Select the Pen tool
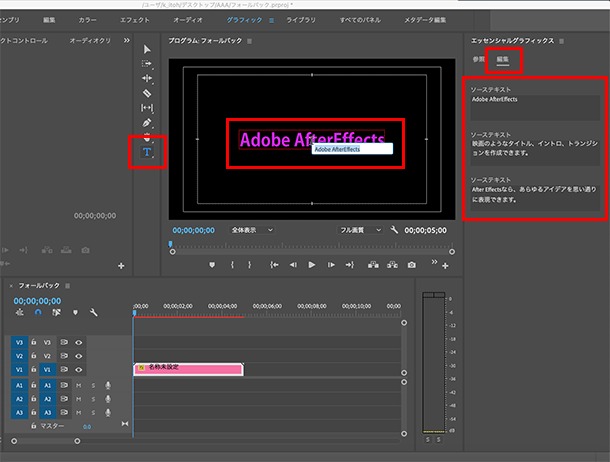The height and width of the screenshot is (462, 610). (x=147, y=123)
